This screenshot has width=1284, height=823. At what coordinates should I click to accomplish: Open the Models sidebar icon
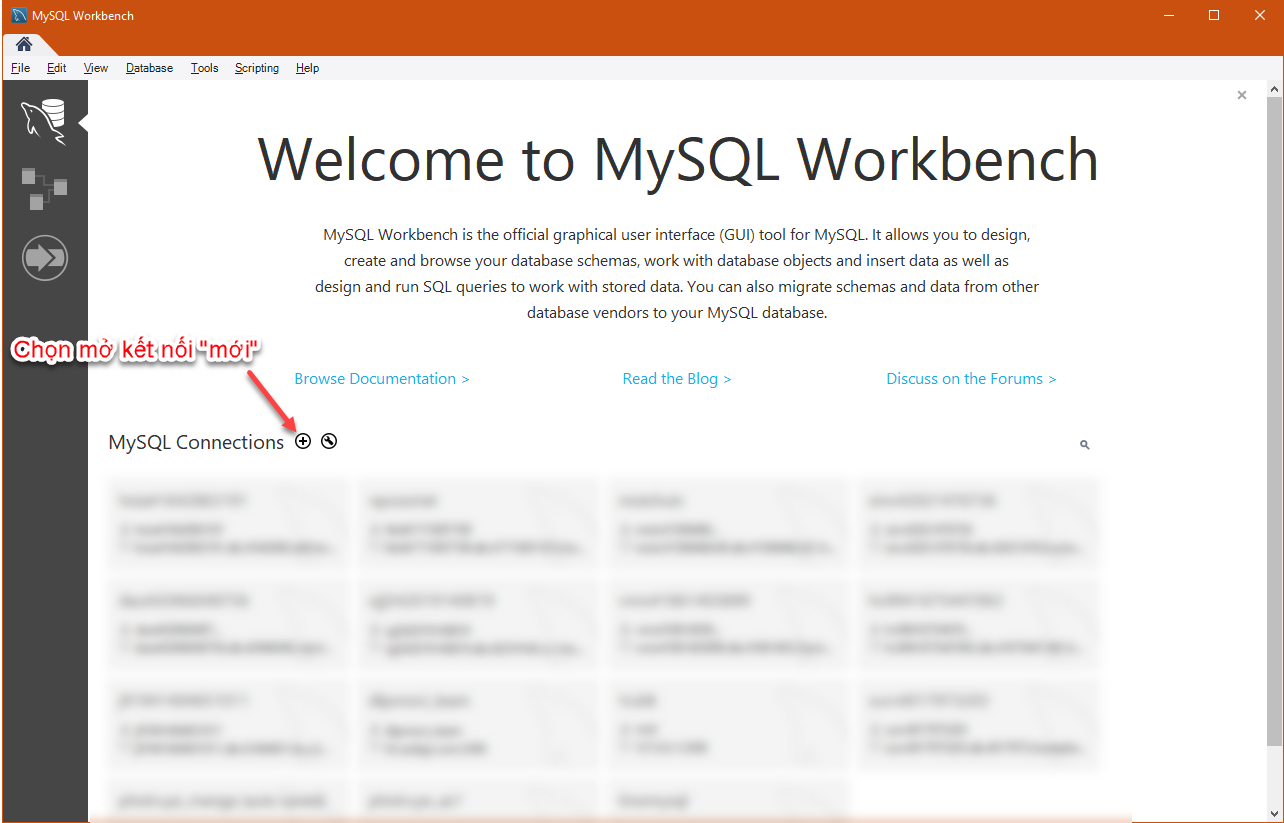pyautogui.click(x=44, y=188)
